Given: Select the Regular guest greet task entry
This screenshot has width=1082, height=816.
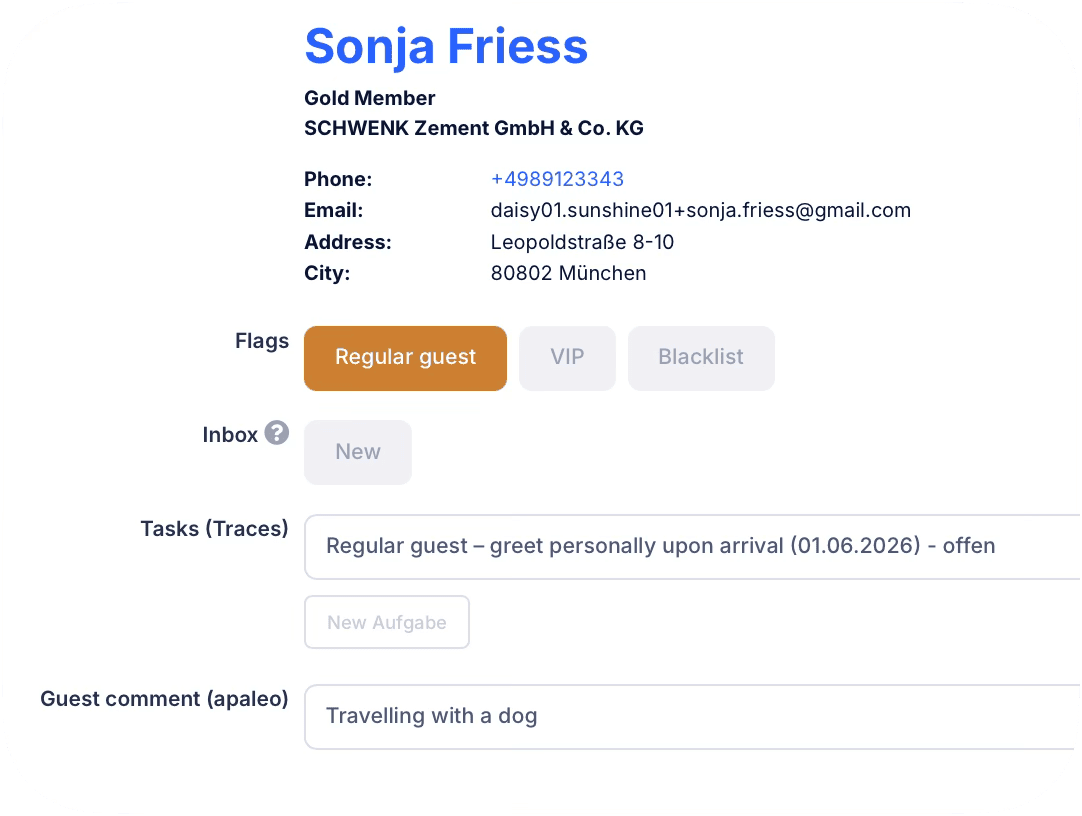Looking at the screenshot, I should click(x=693, y=546).
